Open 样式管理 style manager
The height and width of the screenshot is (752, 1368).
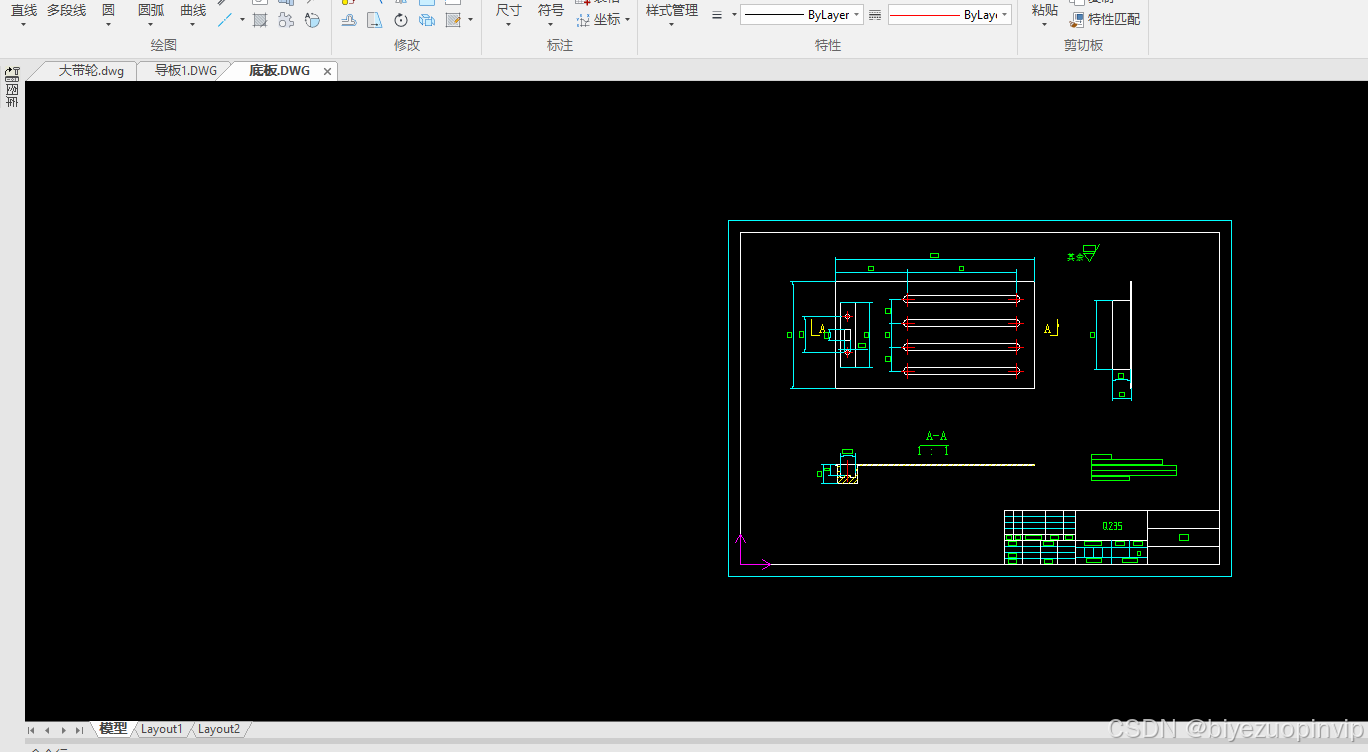click(x=672, y=11)
